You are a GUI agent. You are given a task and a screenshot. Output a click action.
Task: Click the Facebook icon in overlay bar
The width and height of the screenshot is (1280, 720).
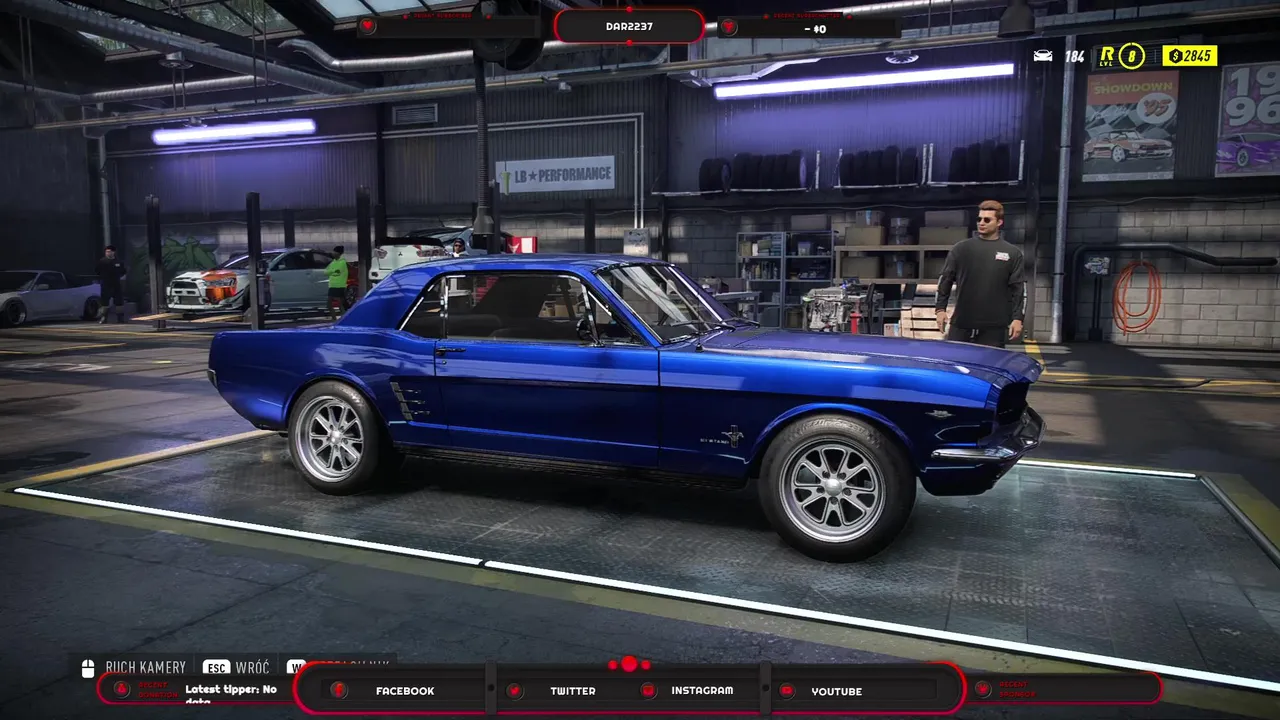pyautogui.click(x=339, y=690)
